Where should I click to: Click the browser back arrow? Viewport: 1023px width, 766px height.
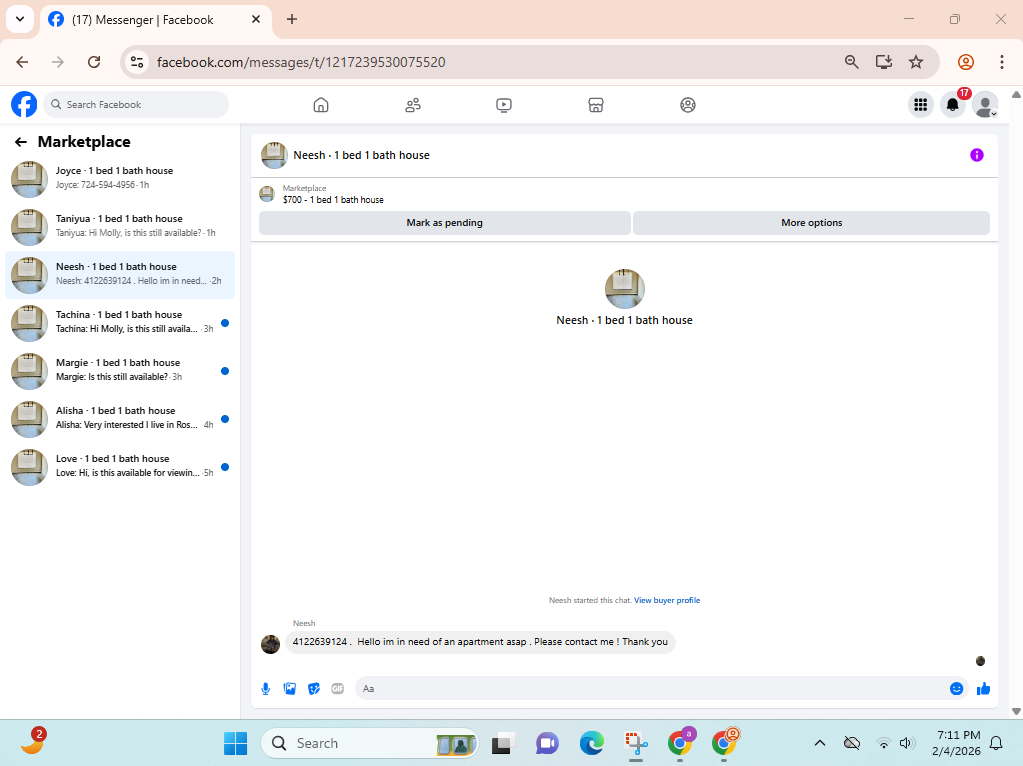coord(22,62)
